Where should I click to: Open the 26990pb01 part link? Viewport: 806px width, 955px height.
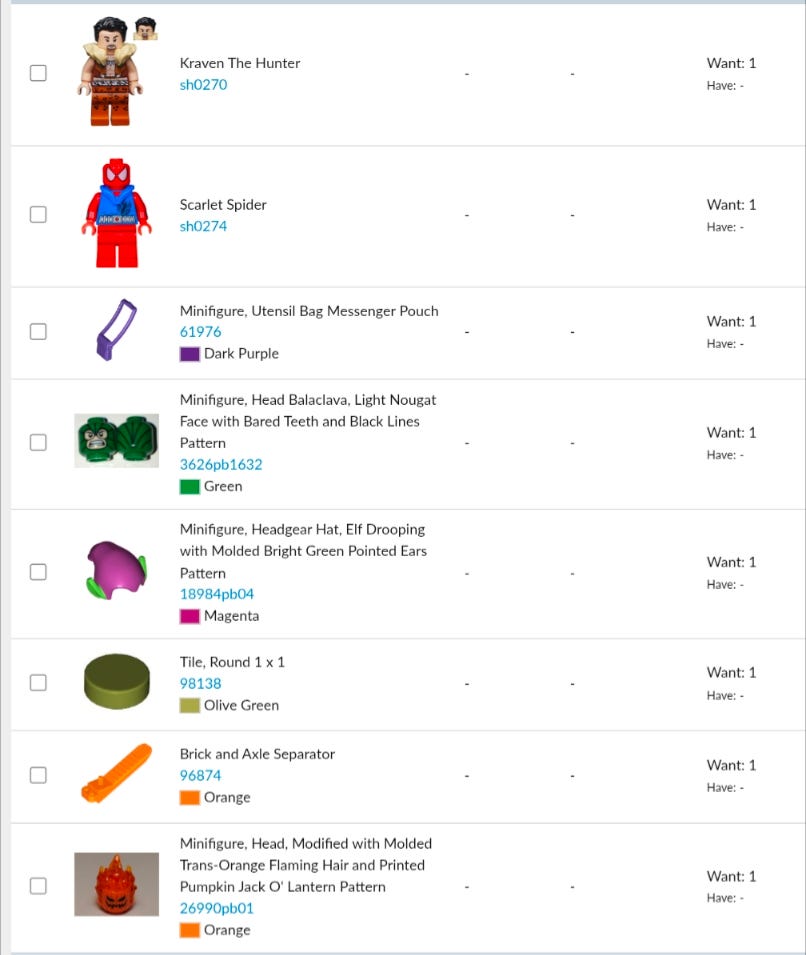coord(217,908)
